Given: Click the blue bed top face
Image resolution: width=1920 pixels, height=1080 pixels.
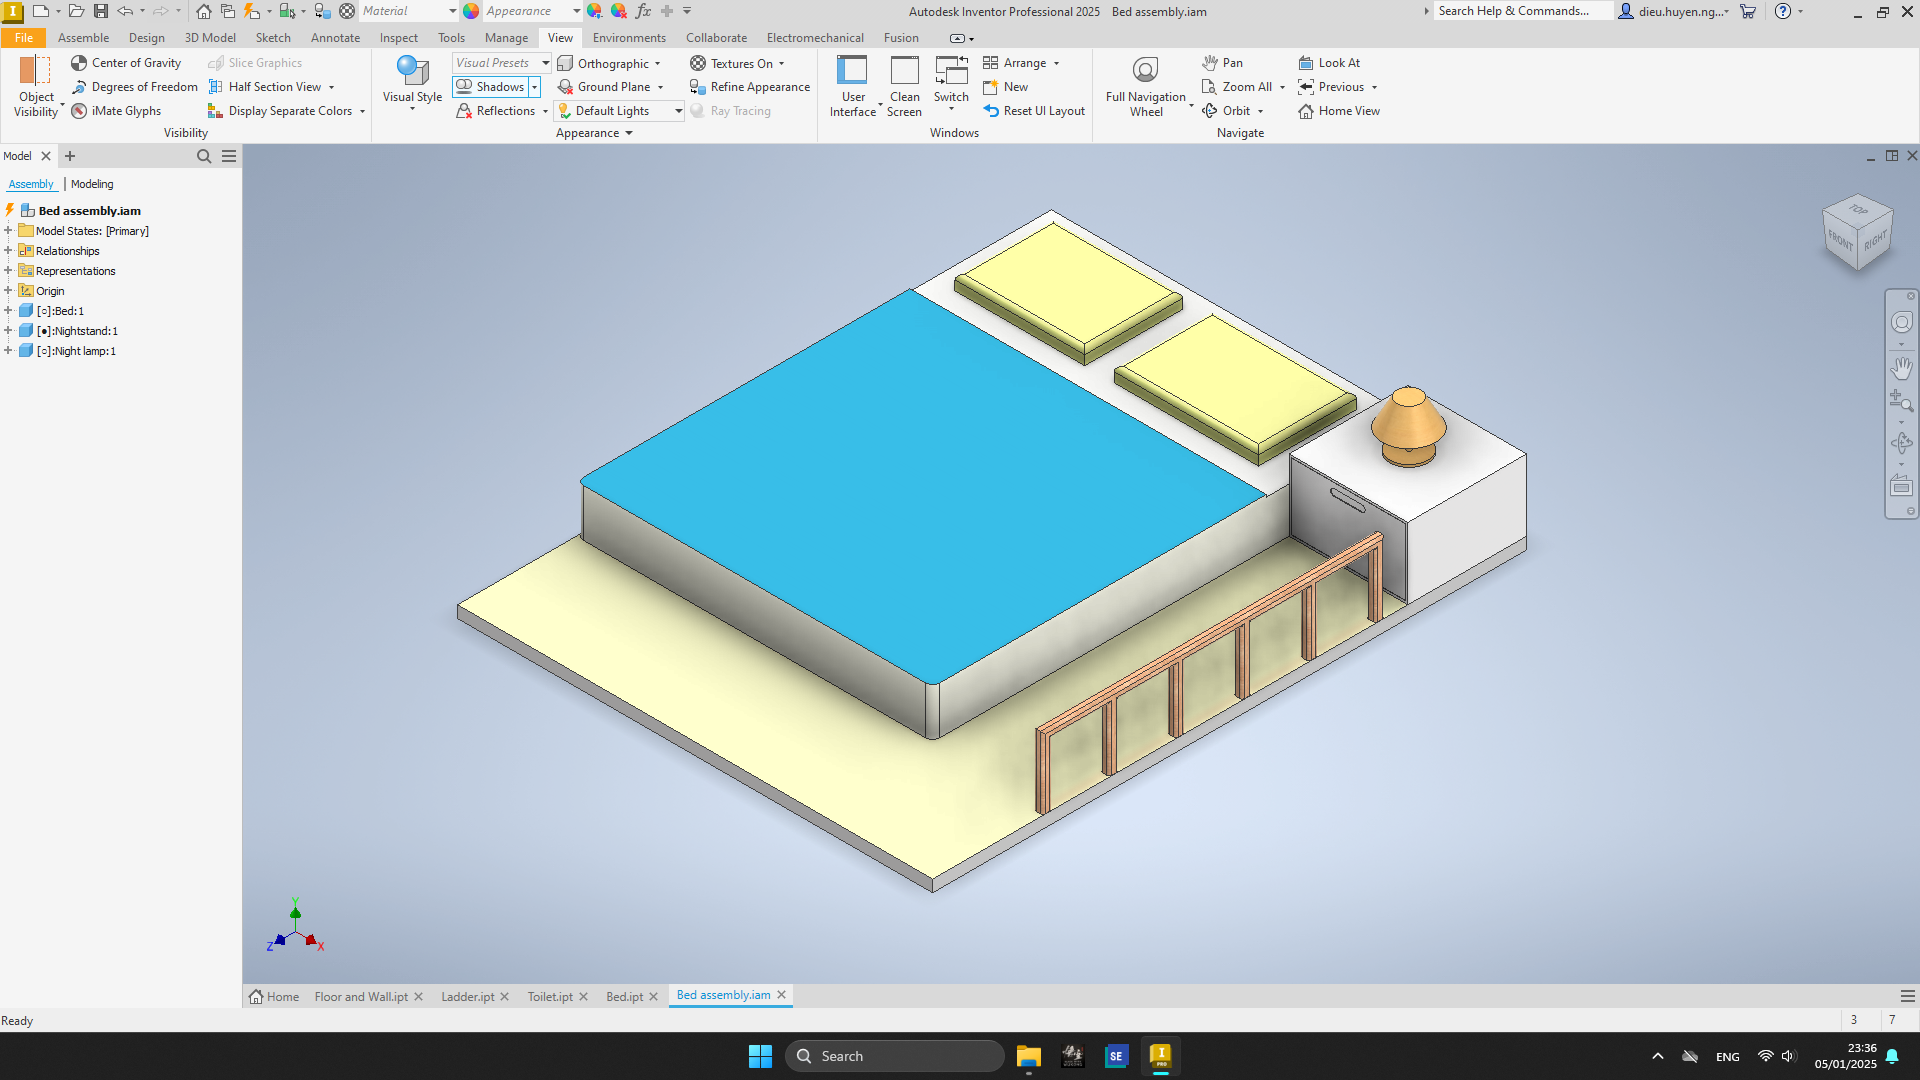Looking at the screenshot, I should pos(925,485).
